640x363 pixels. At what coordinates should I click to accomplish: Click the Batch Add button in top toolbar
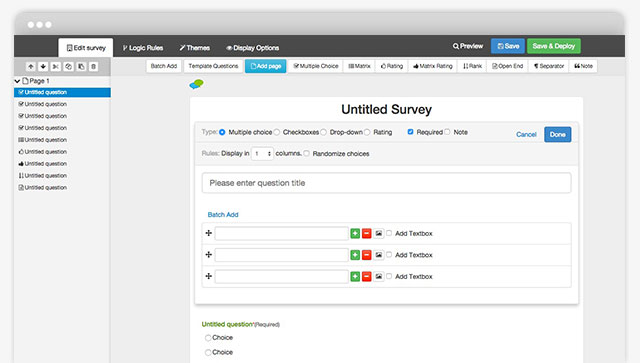(164, 66)
